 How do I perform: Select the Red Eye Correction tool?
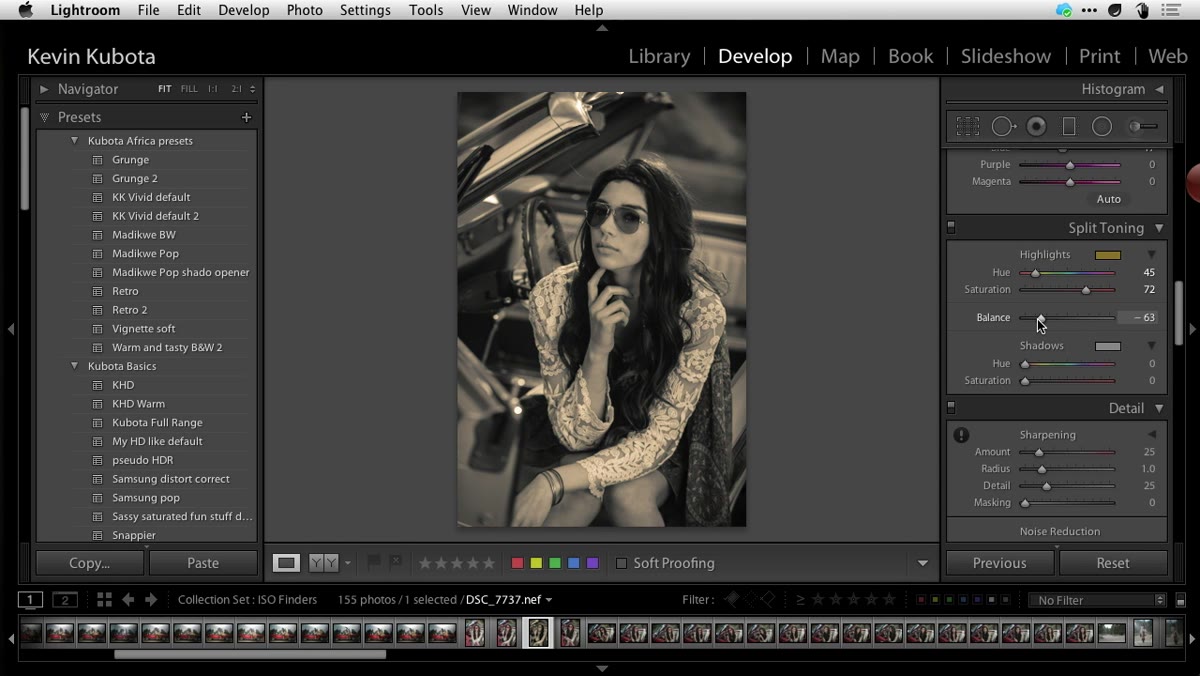pos(1037,127)
